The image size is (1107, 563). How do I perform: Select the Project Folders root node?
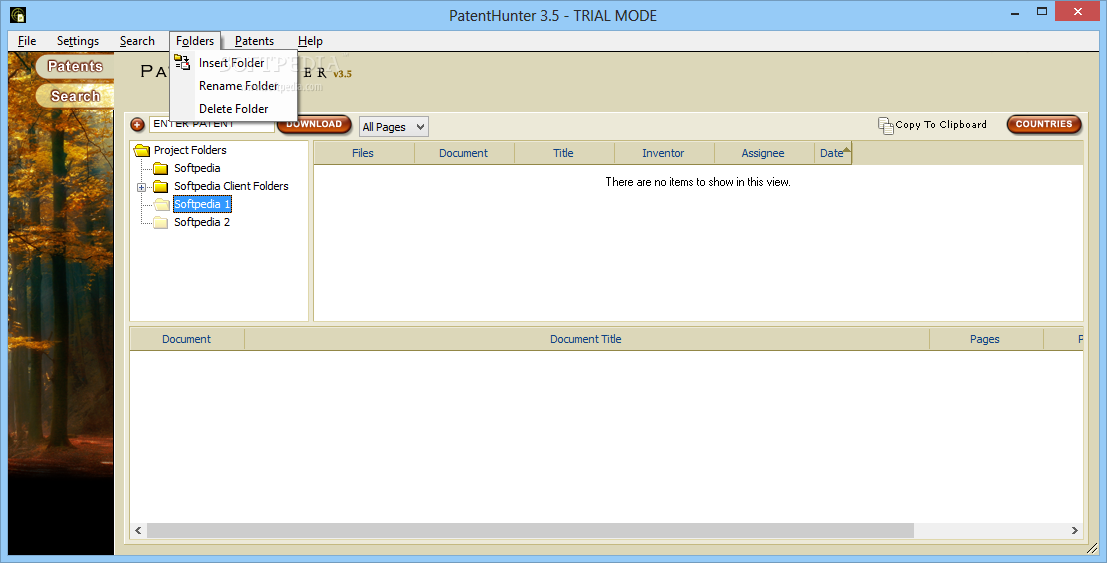tap(190, 150)
